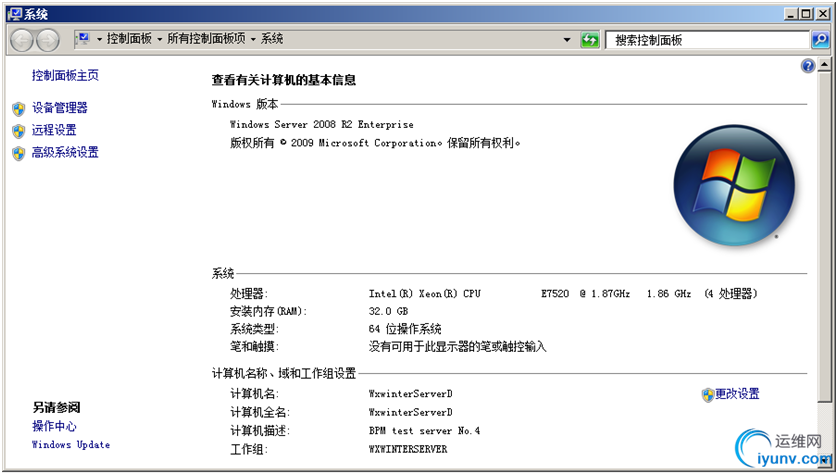The image size is (838, 475).
Task: Click the shield icon next to 设备管理器
Action: pyautogui.click(x=19, y=109)
